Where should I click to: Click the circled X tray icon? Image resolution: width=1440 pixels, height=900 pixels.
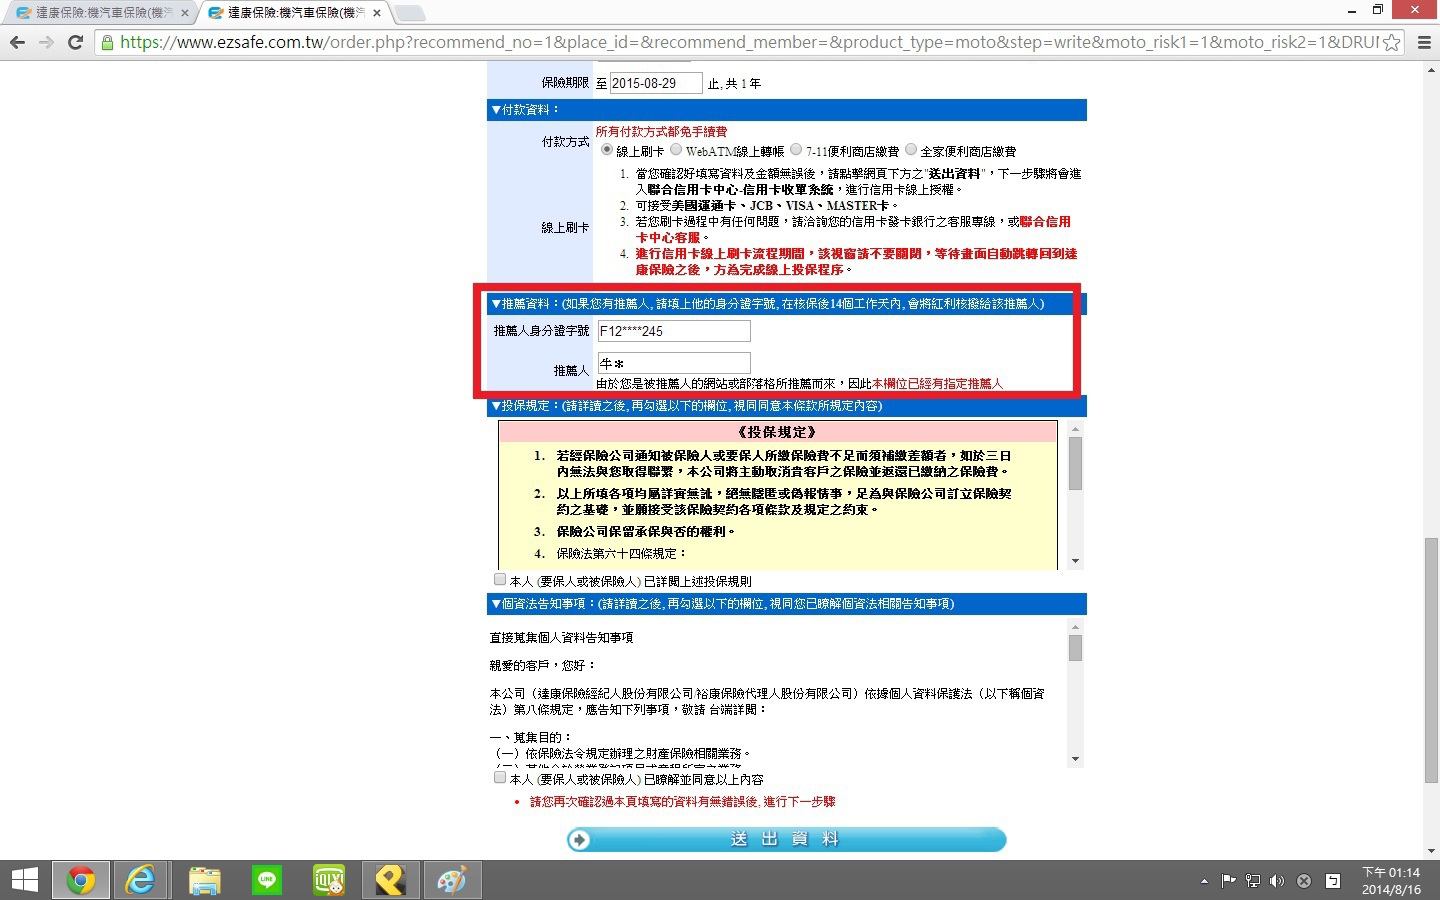(x=1304, y=881)
